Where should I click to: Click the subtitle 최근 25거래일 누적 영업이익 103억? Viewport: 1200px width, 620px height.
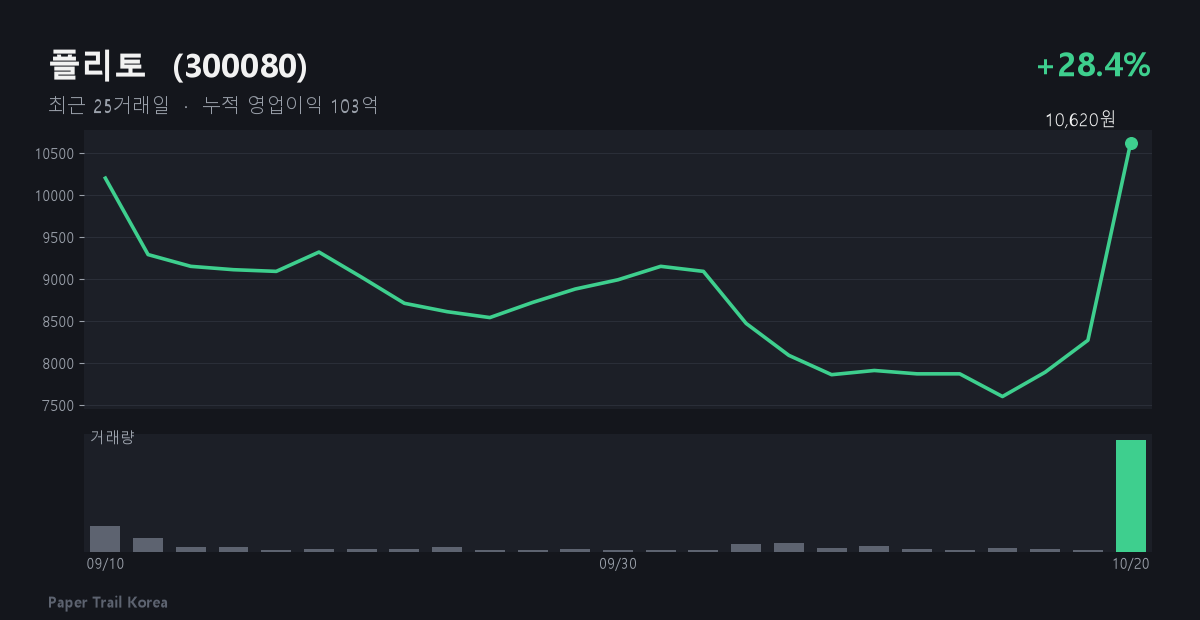point(213,105)
